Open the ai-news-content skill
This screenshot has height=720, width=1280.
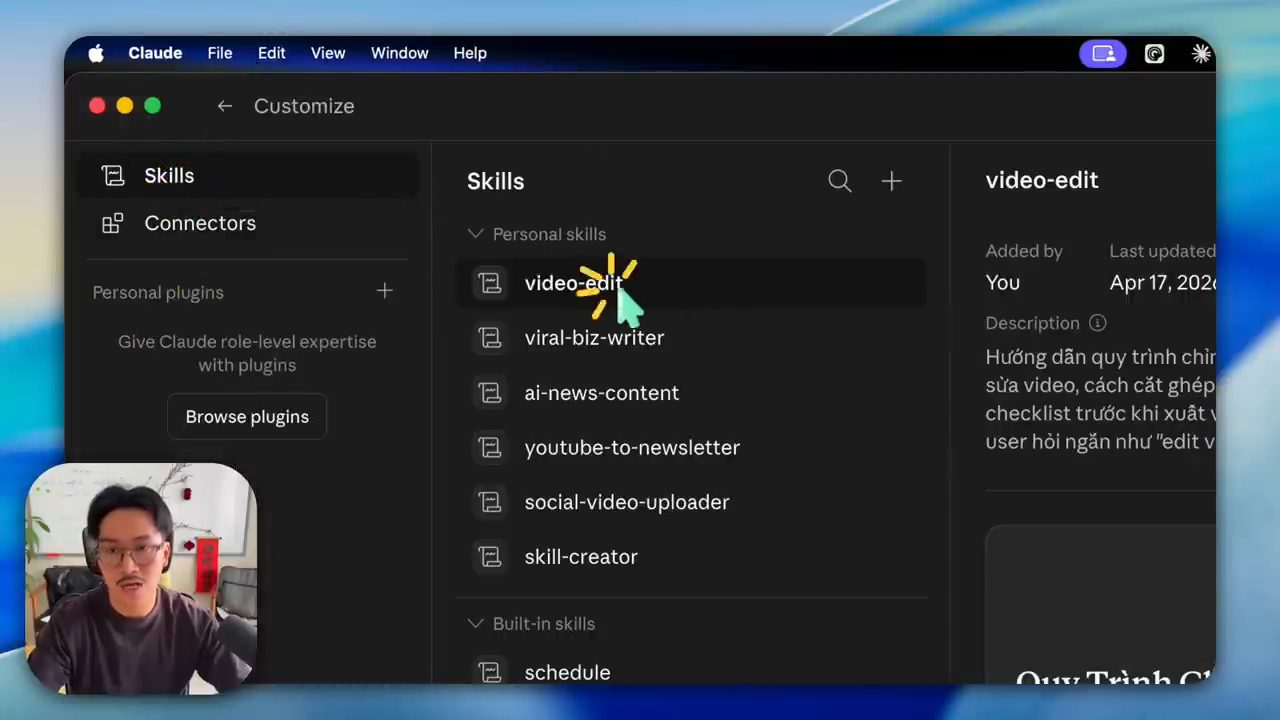tap(691, 393)
